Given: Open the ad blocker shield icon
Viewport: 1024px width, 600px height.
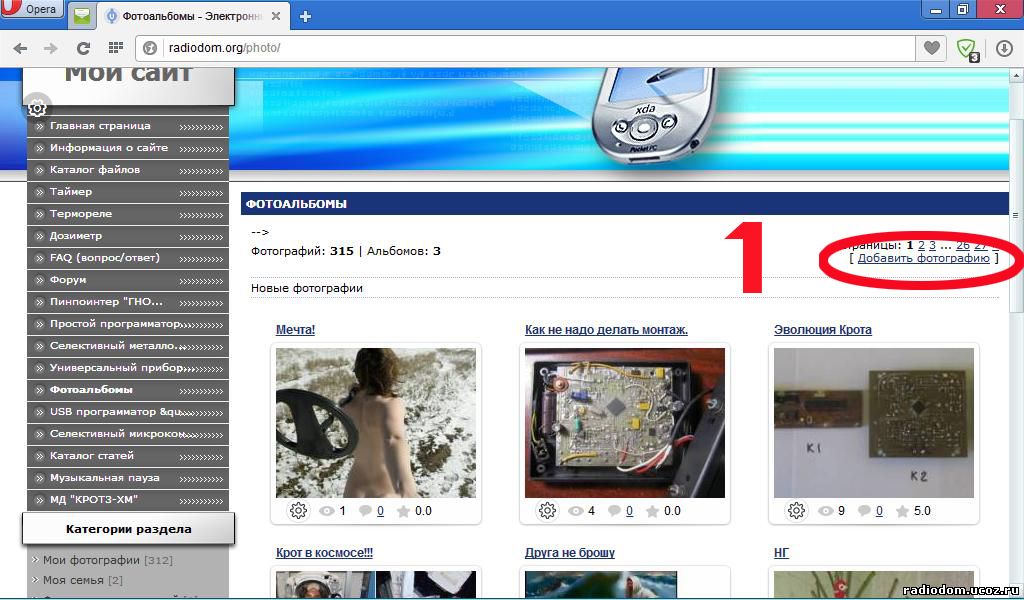Looking at the screenshot, I should click(x=966, y=48).
